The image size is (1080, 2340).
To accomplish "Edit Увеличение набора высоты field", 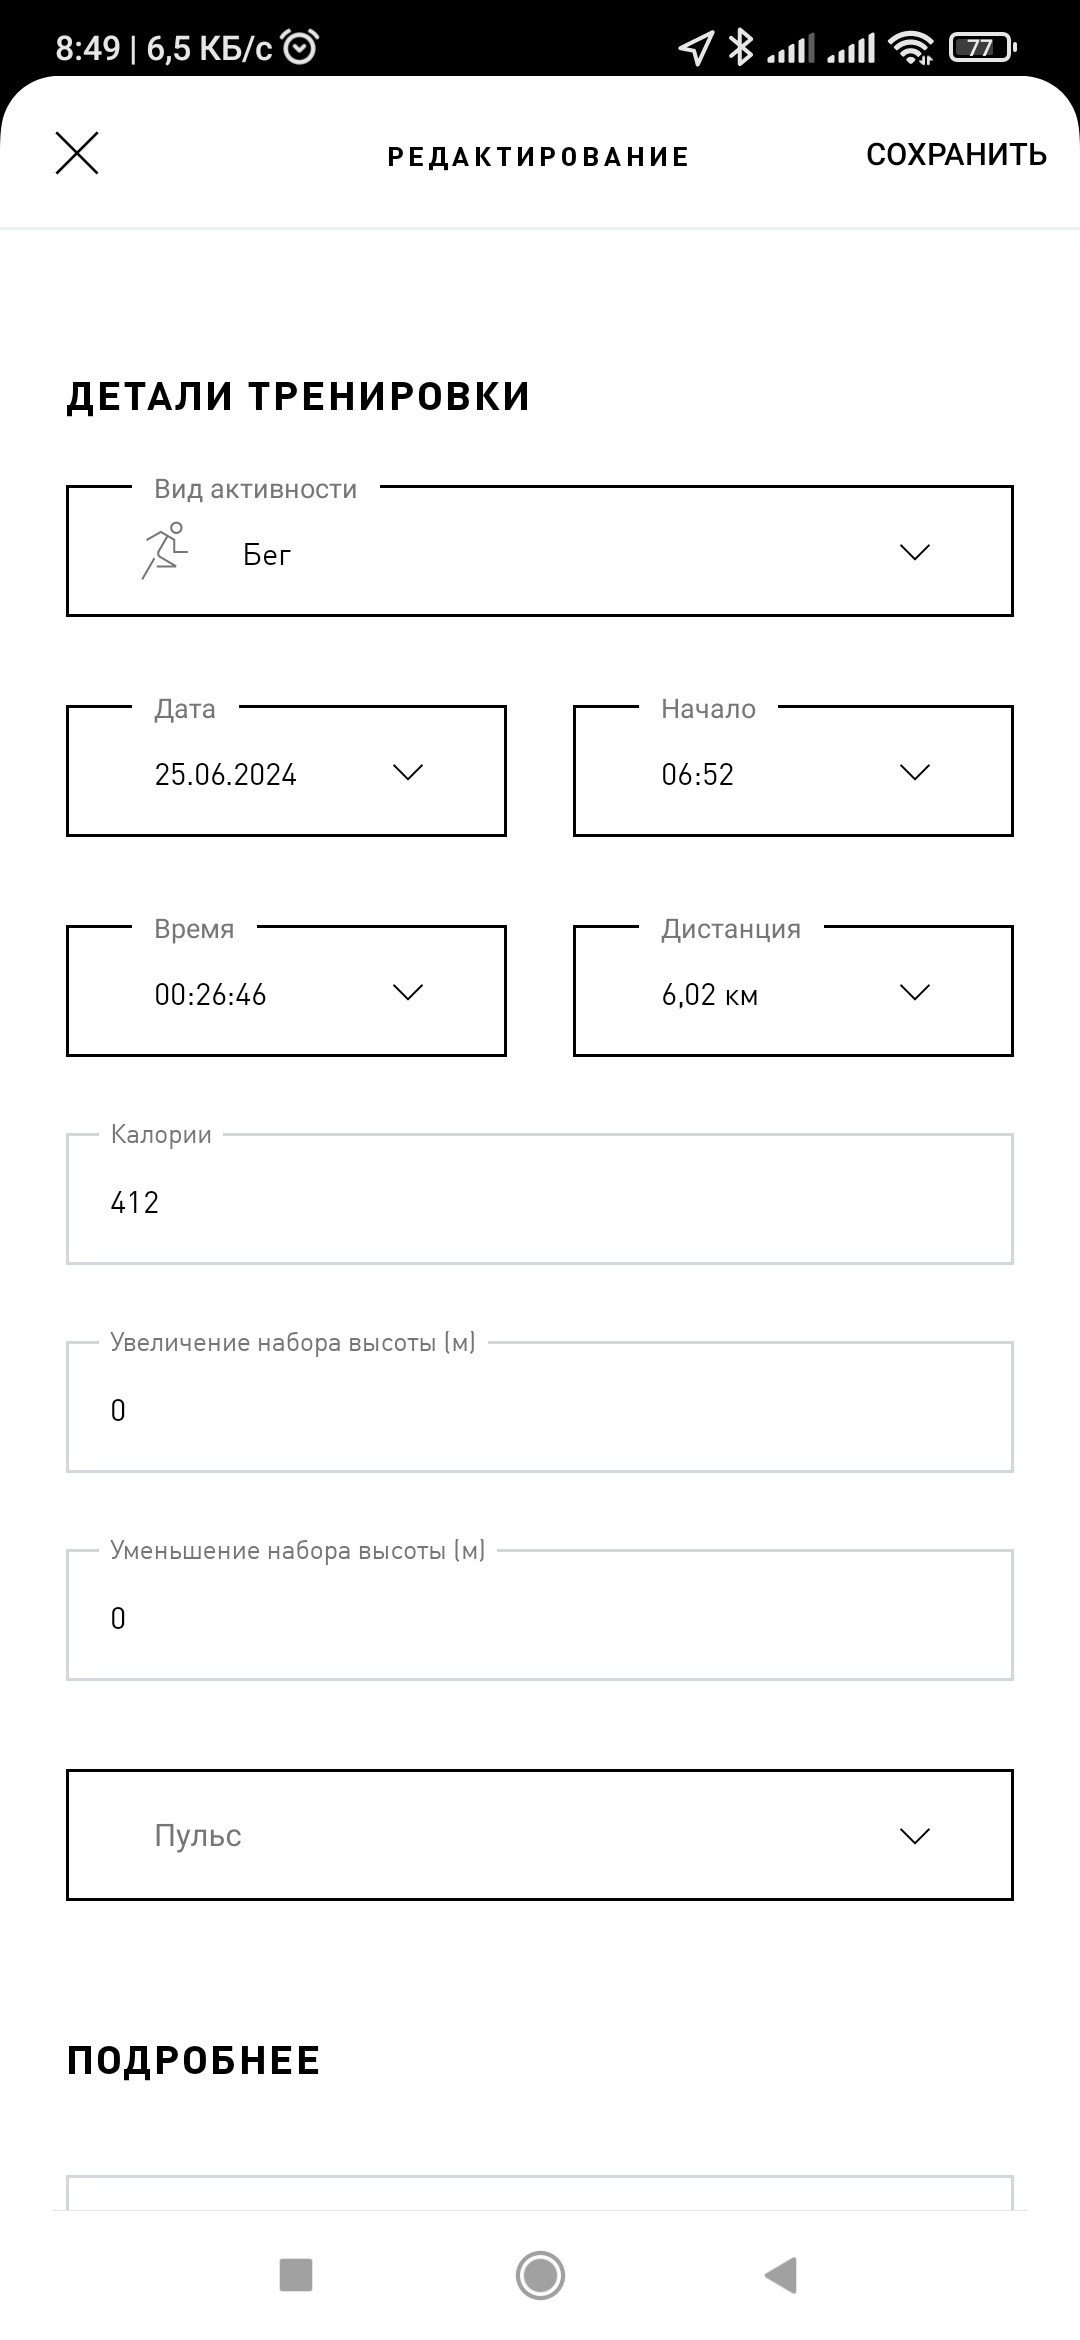I will [x=540, y=1407].
